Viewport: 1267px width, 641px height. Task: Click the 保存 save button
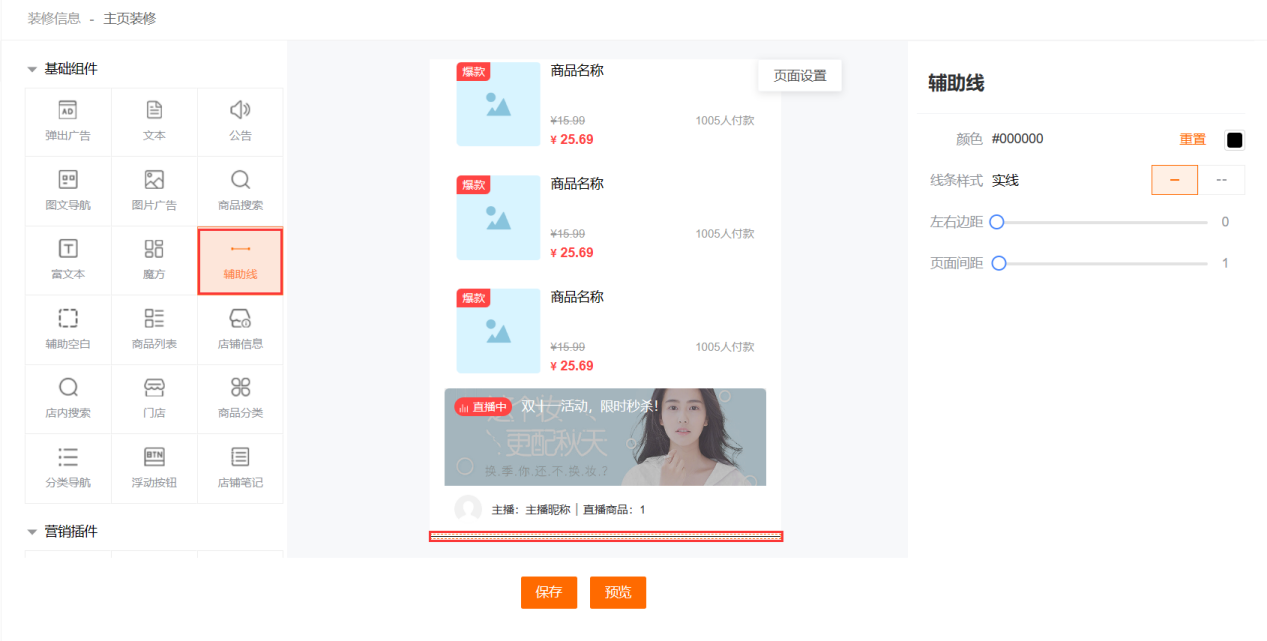coord(549,592)
